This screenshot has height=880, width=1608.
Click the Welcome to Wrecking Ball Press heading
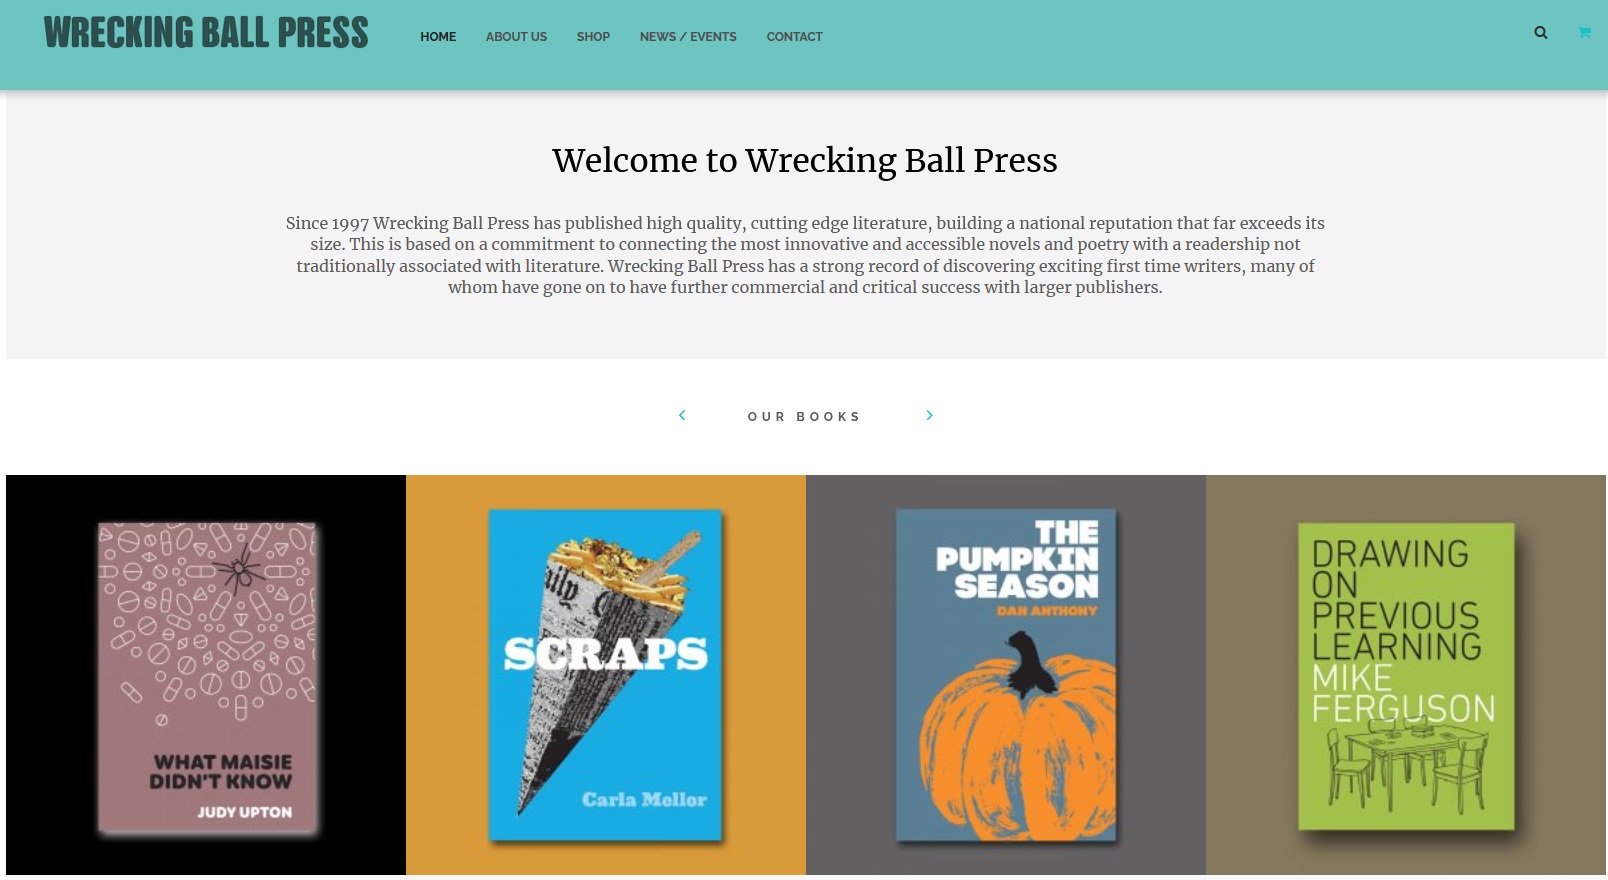[x=804, y=160]
